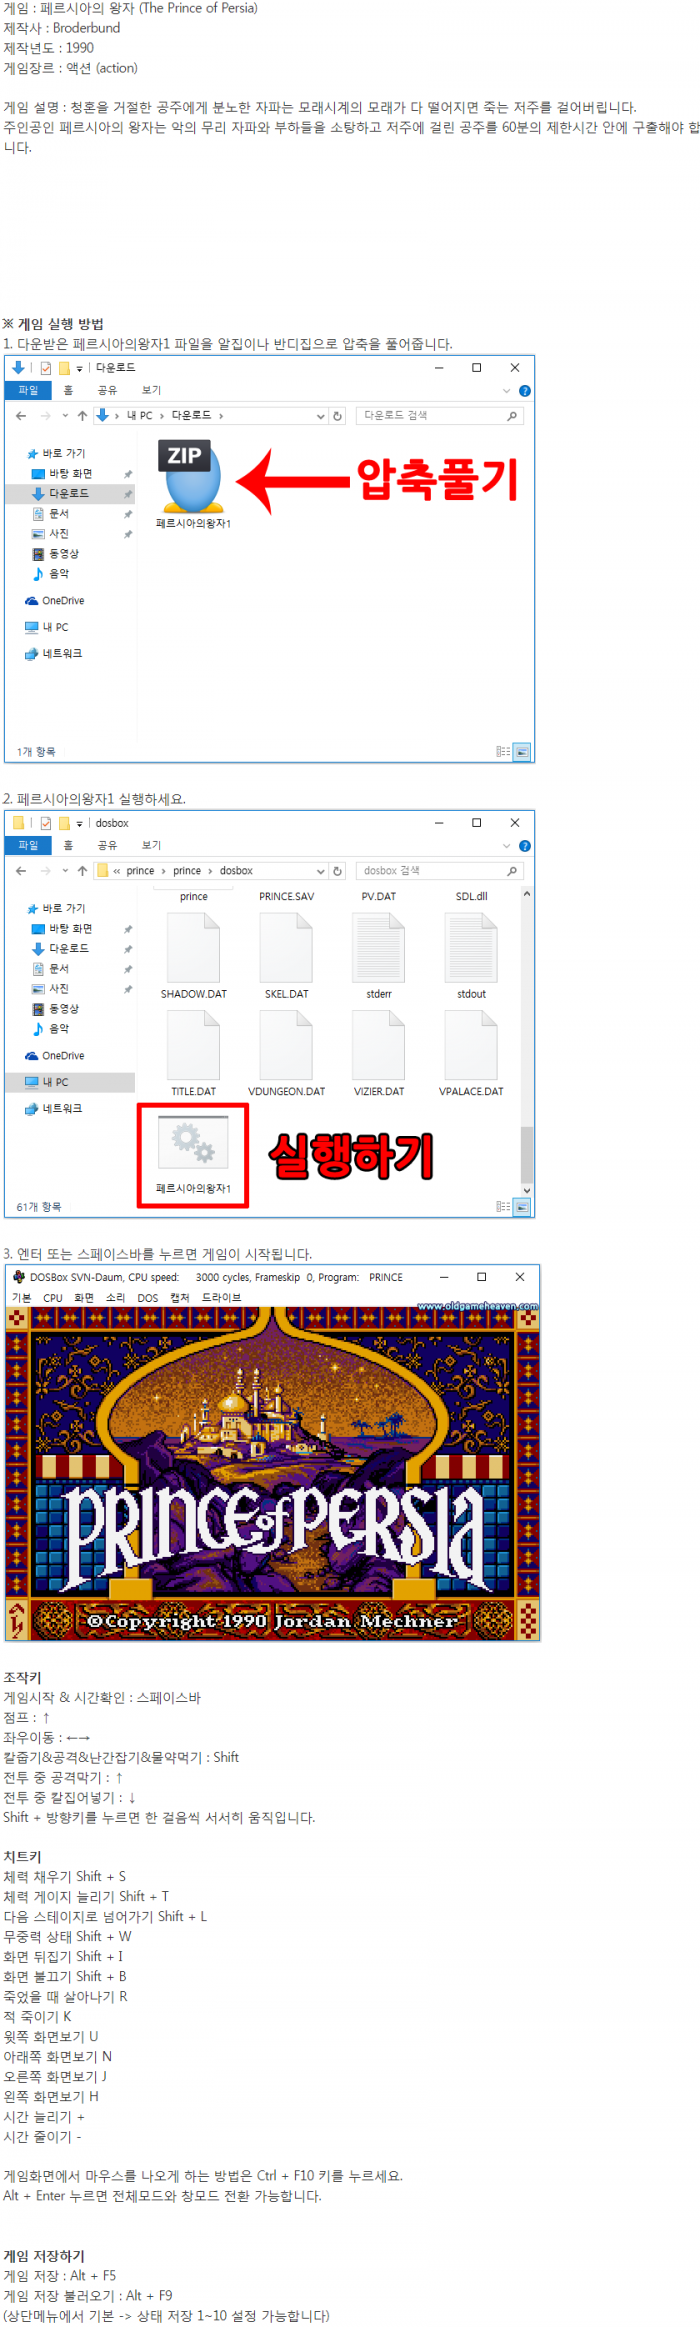Screen dimensions: 700x2327
Task: Refresh the dosbox folder address bar
Action: (x=338, y=871)
